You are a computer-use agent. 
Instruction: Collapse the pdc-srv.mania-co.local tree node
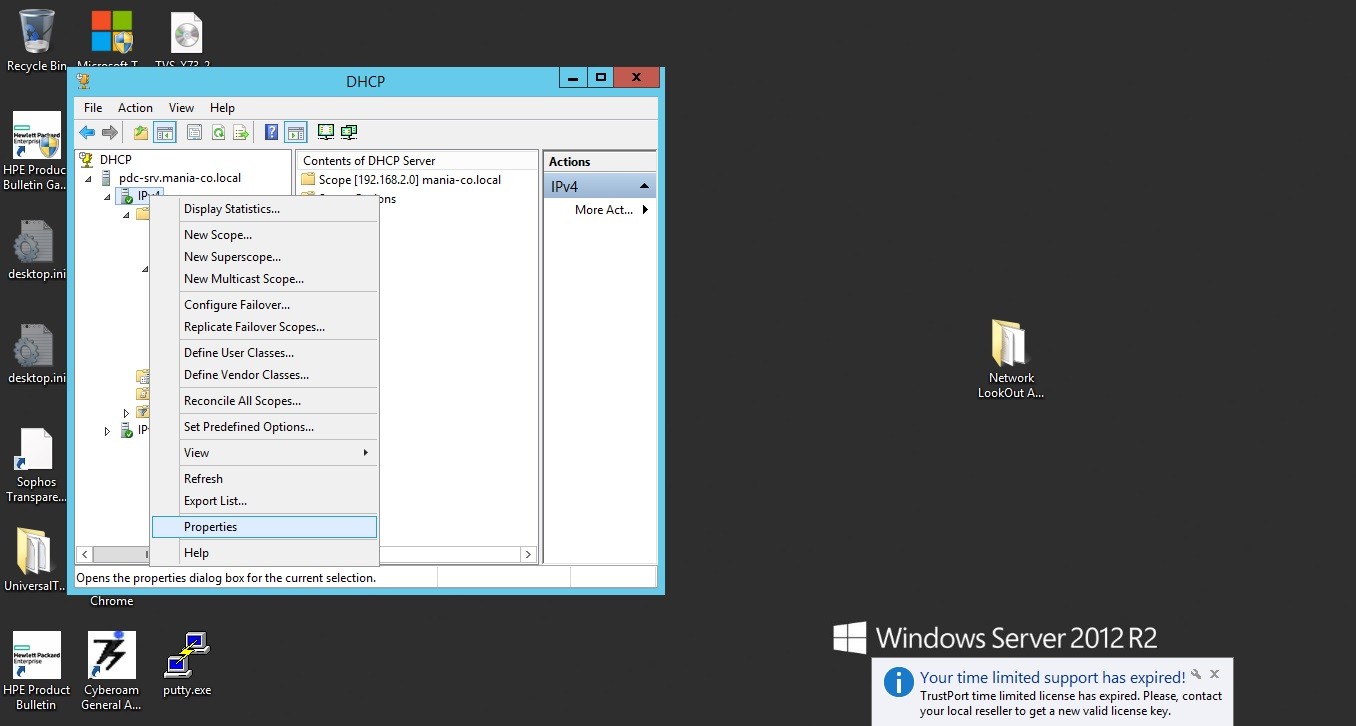click(x=87, y=179)
